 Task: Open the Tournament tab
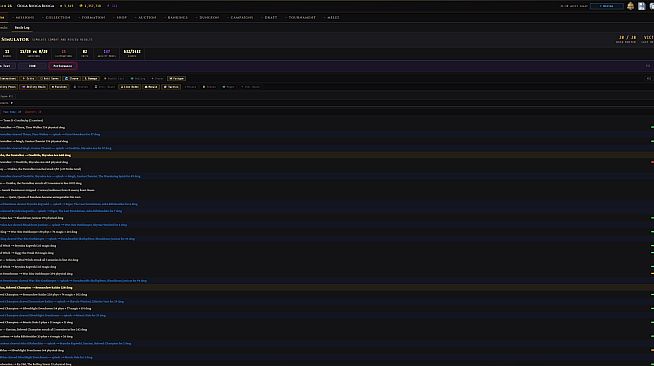pyautogui.click(x=300, y=18)
